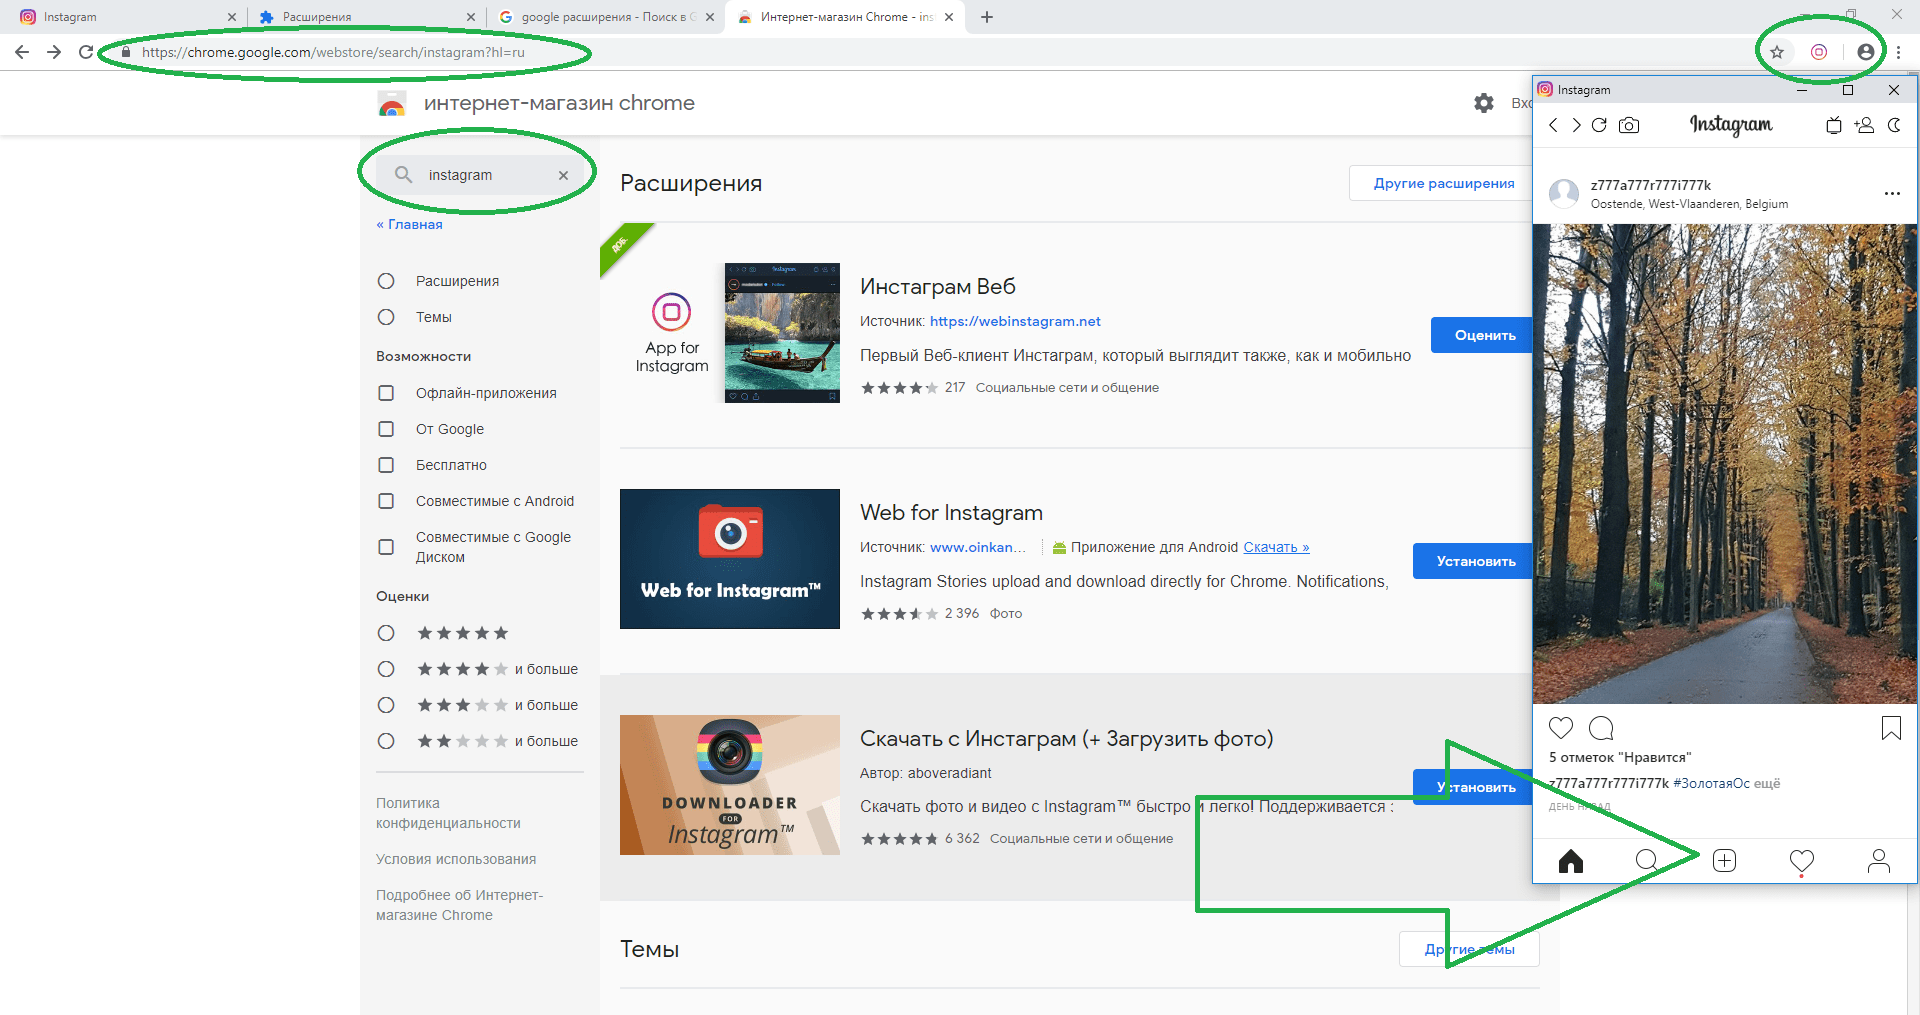Open Условия использования link
1920x1015 pixels.
[x=456, y=859]
